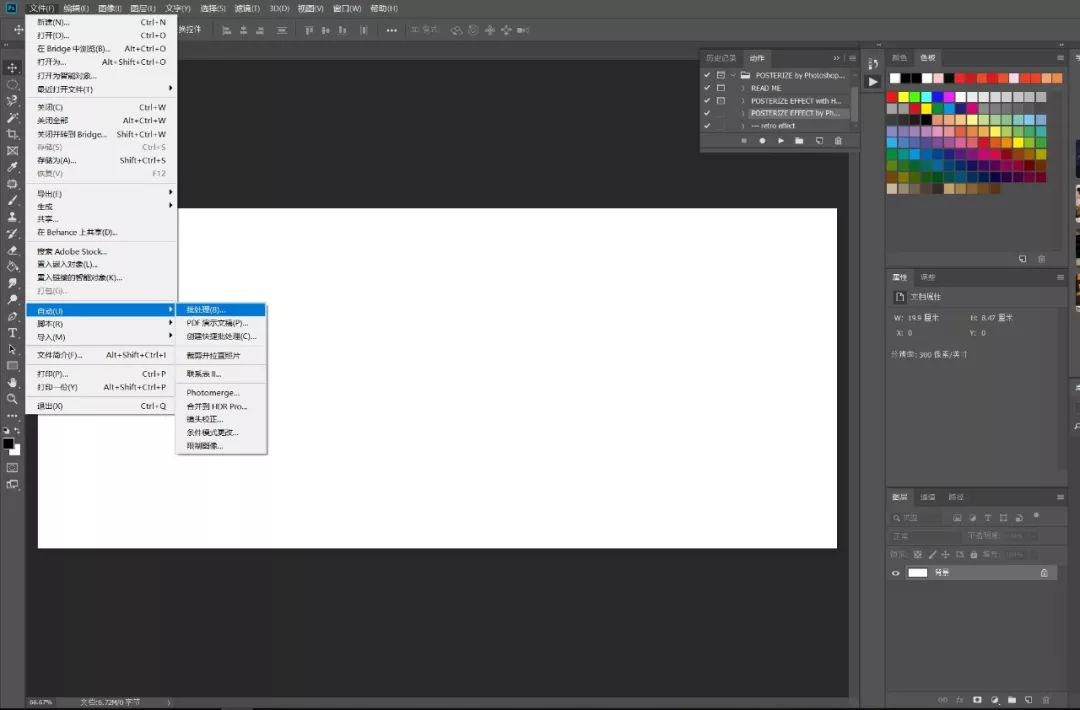Collapse the POSTERIZE by Photoshop action set folder
The width and height of the screenshot is (1080, 710).
pos(733,75)
